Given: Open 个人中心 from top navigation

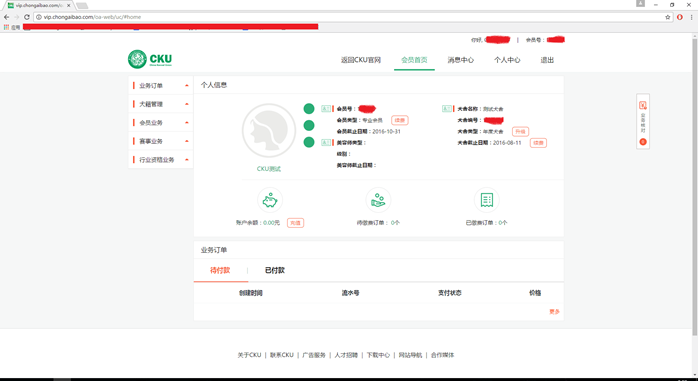Looking at the screenshot, I should 507,60.
